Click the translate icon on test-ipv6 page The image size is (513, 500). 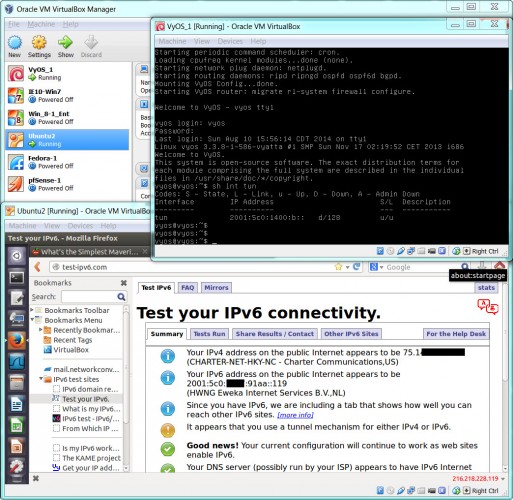pos(487,306)
